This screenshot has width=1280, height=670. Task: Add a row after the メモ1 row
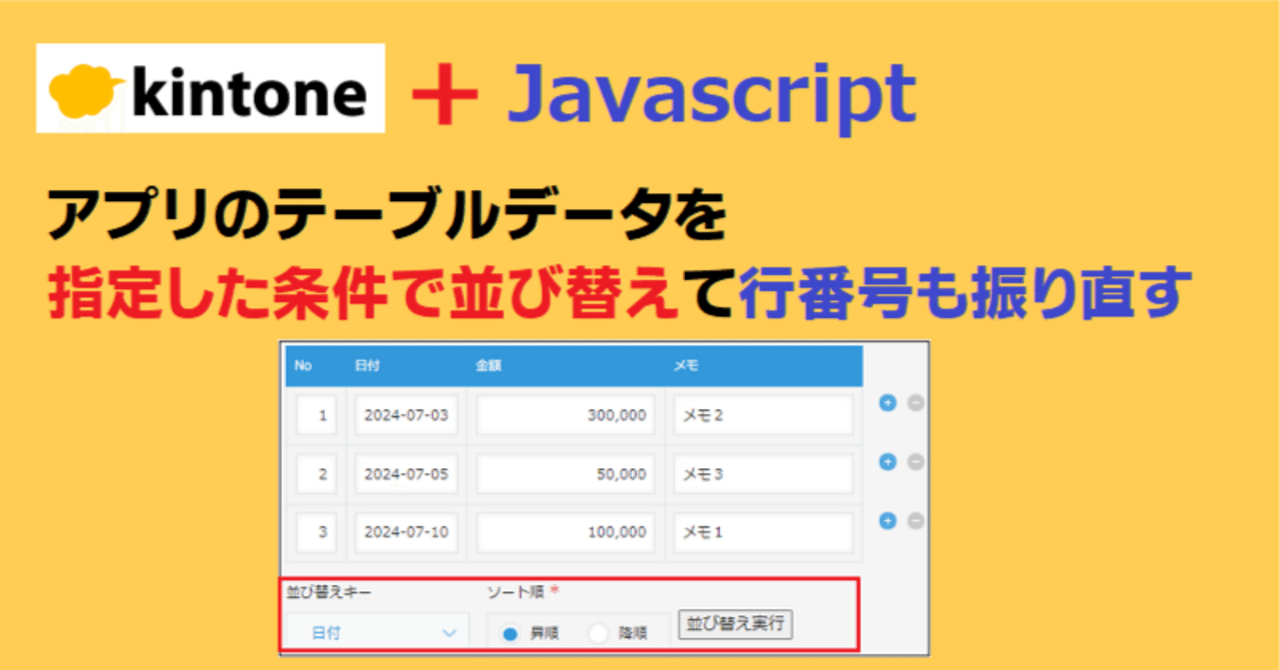coord(886,521)
